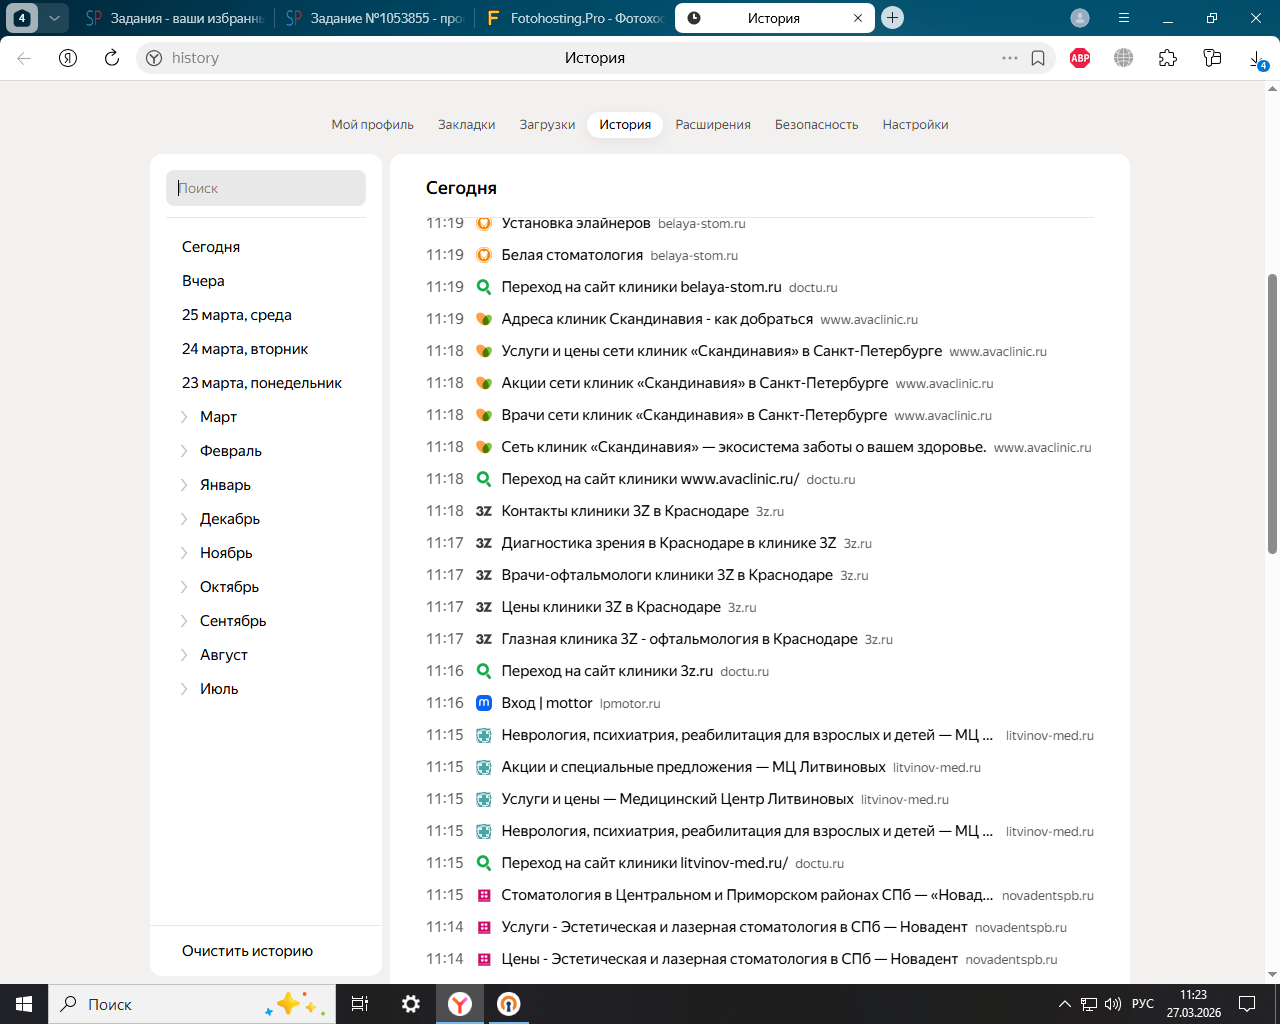Add a new tab with the plus button

click(x=893, y=18)
